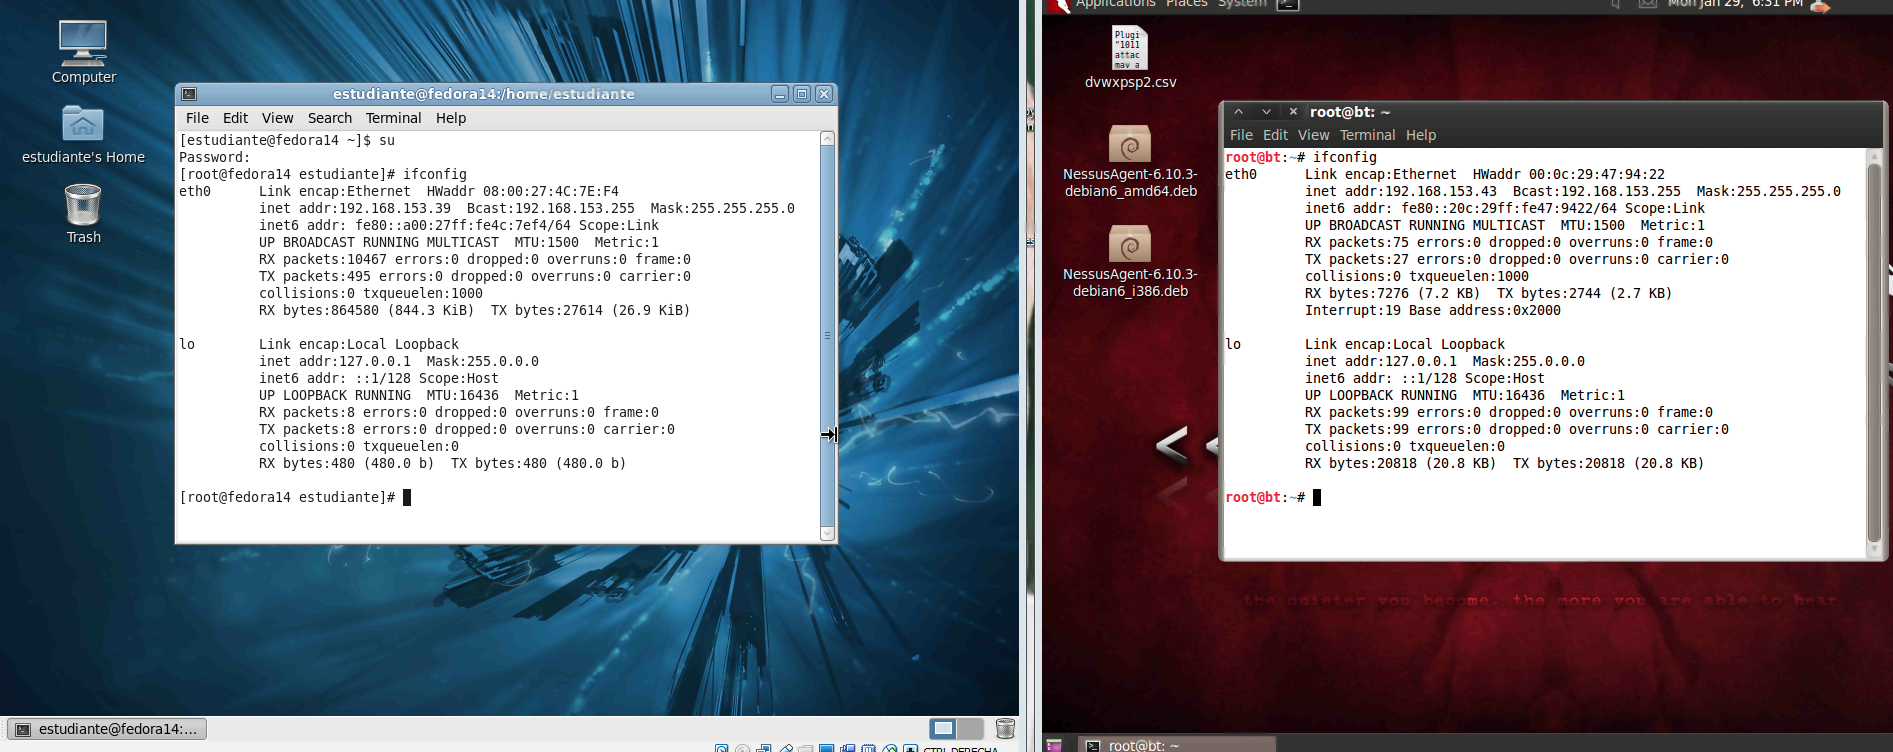Viewport: 1893px width, 752px height.
Task: Click estudiante@fedora14 taskbar button
Action: tap(107, 729)
